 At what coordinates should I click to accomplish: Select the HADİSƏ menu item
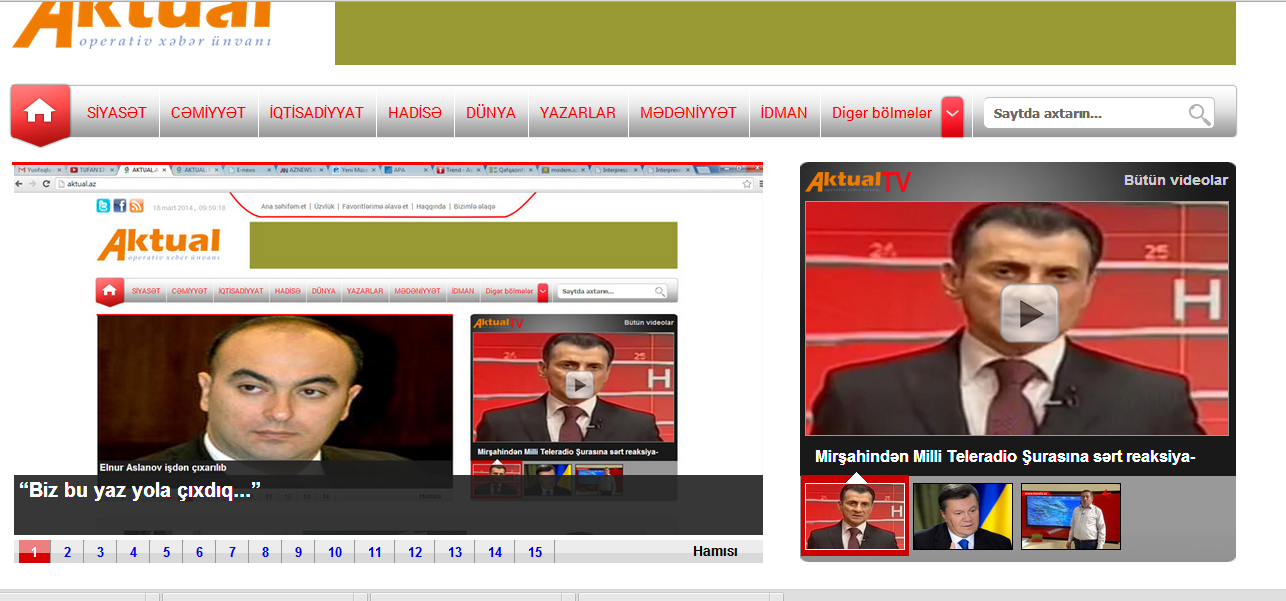pos(414,113)
